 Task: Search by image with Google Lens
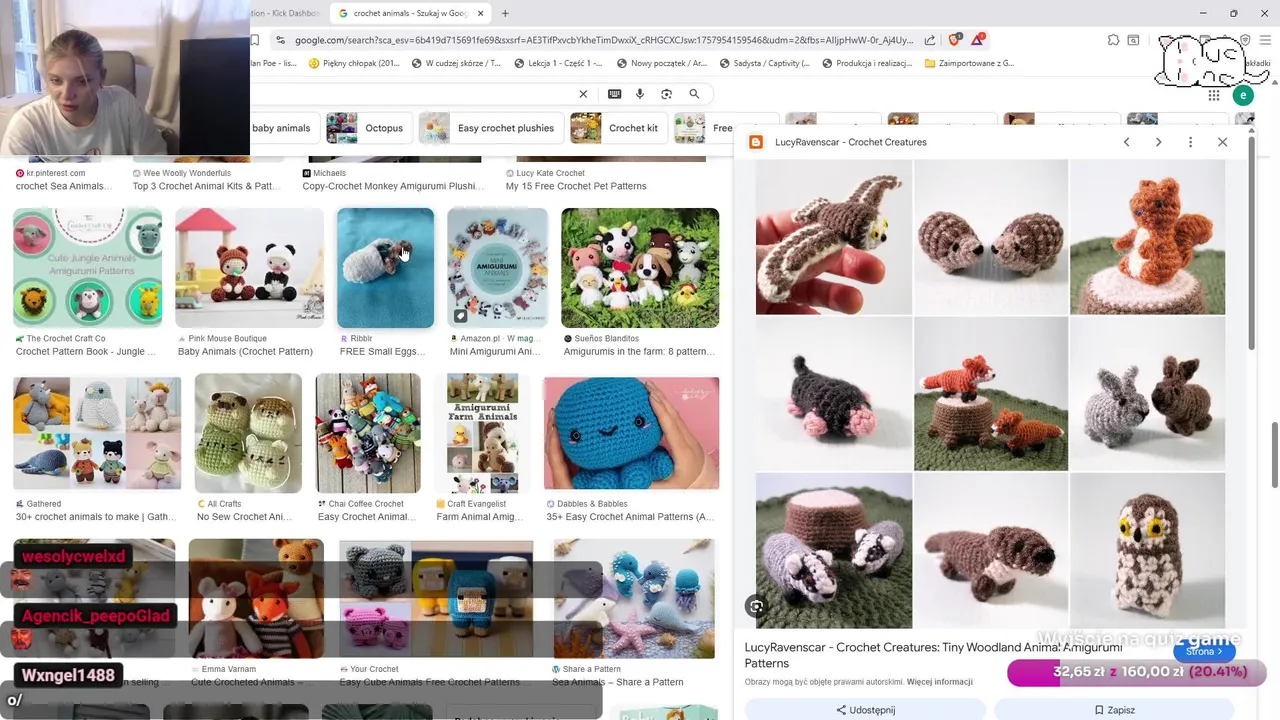[x=666, y=94]
